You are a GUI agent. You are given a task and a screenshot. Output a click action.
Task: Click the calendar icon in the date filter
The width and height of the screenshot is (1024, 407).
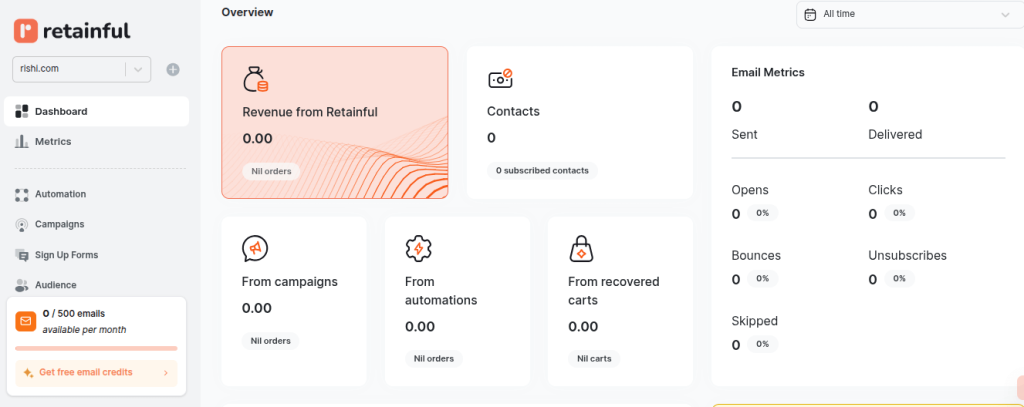(x=810, y=14)
